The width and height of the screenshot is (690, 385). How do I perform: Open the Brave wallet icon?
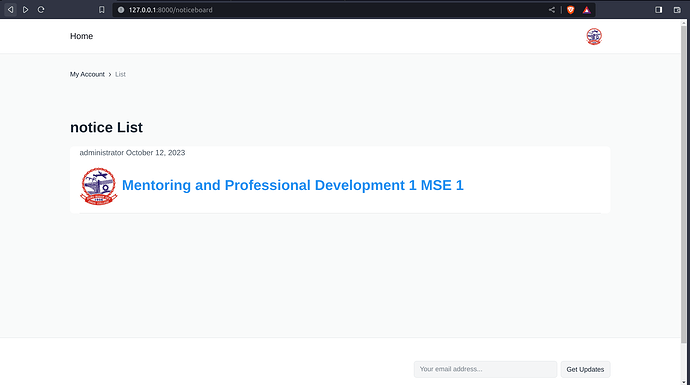pos(677,10)
